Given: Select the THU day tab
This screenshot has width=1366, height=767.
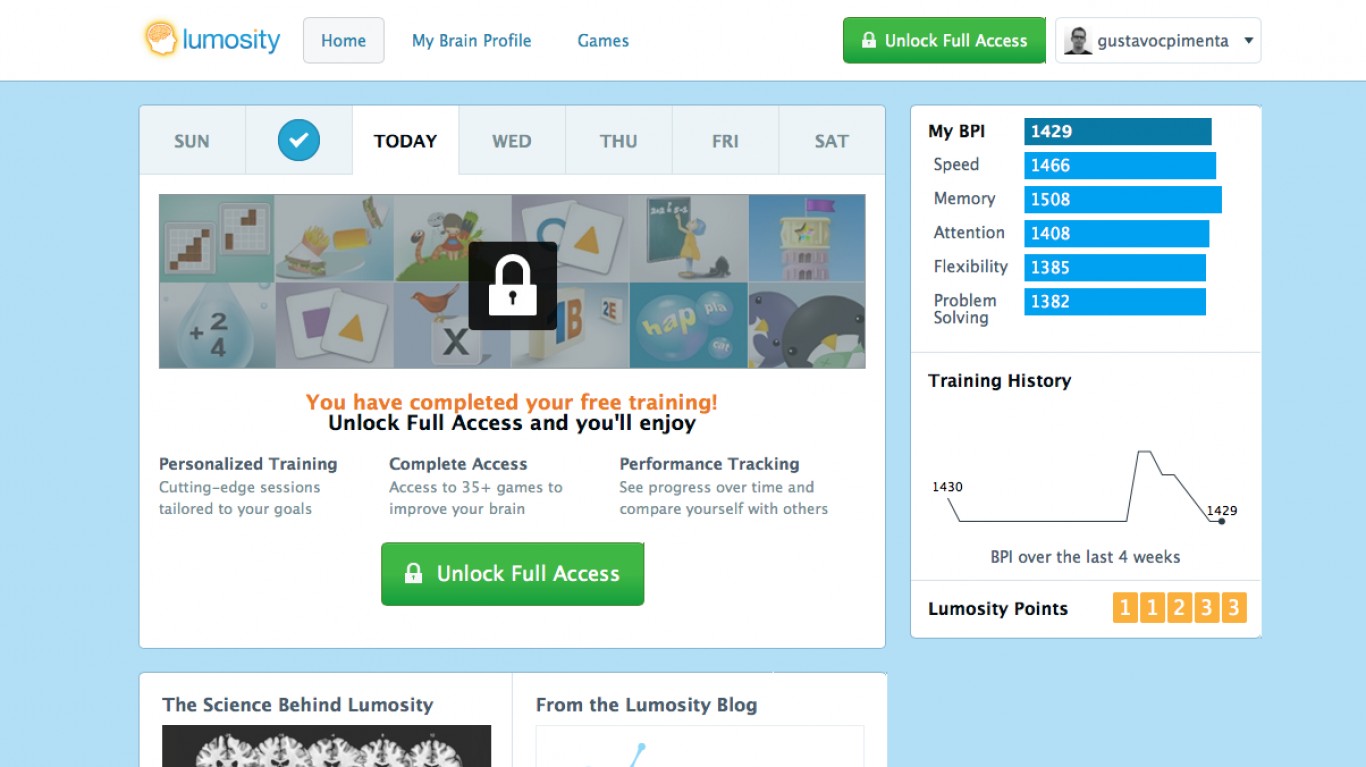Looking at the screenshot, I should pyautogui.click(x=619, y=141).
